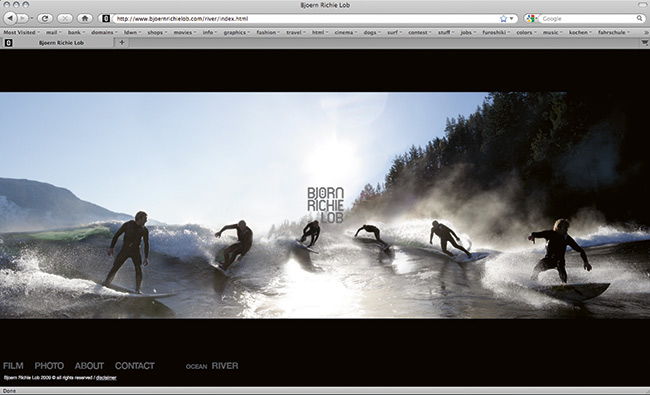
Task: Select the Bjoern Richie Lob tab
Action: [x=61, y=43]
